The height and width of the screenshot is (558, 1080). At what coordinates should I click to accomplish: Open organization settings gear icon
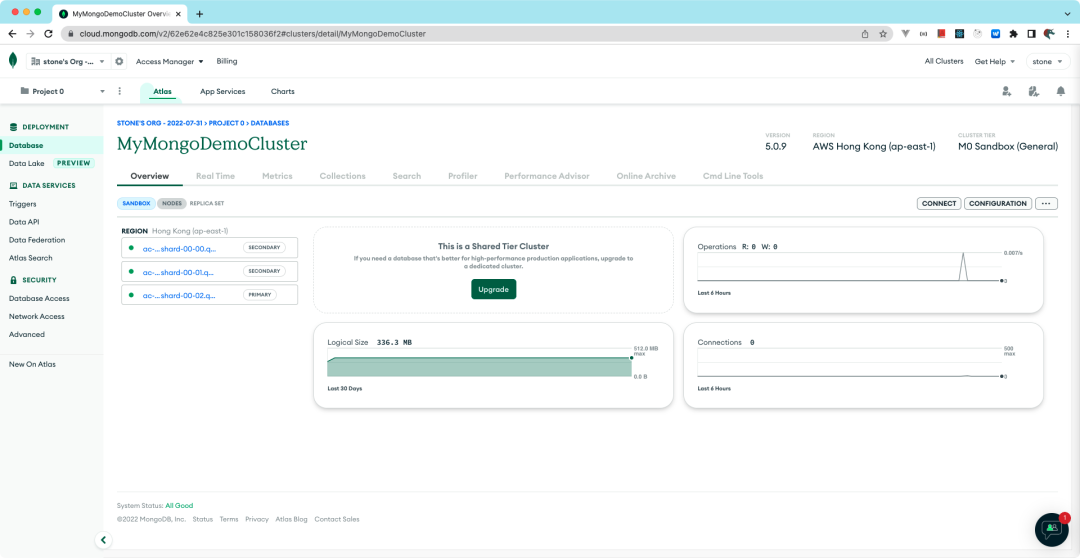click(x=120, y=61)
